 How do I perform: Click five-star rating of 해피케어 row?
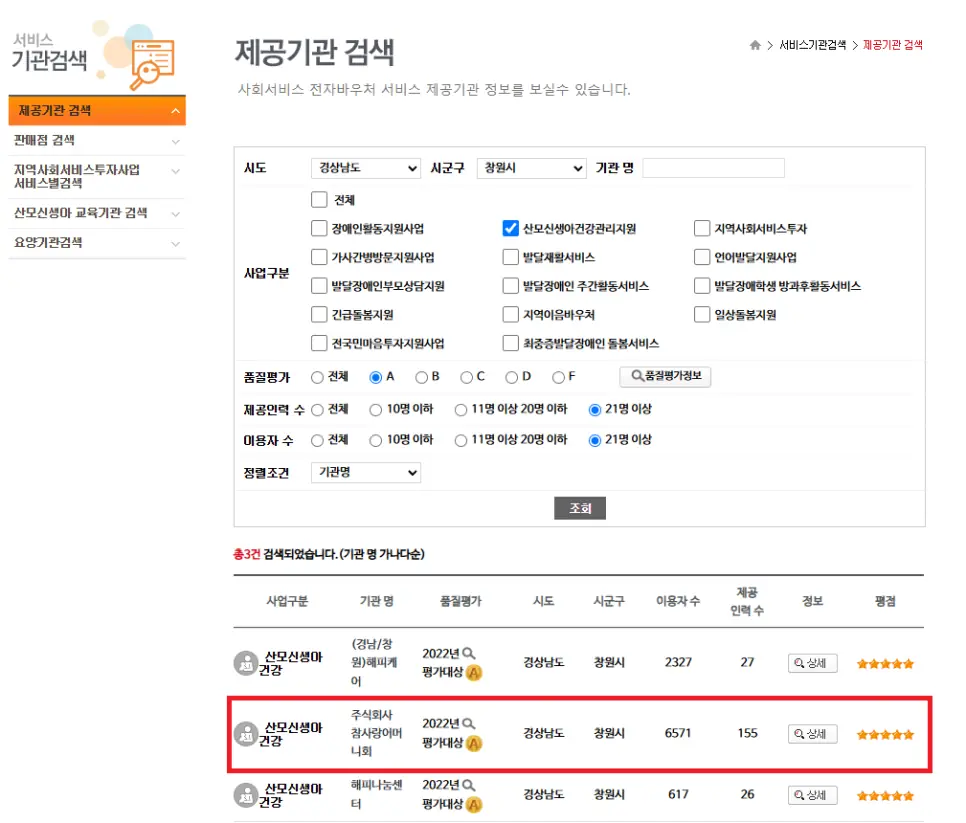click(885, 663)
